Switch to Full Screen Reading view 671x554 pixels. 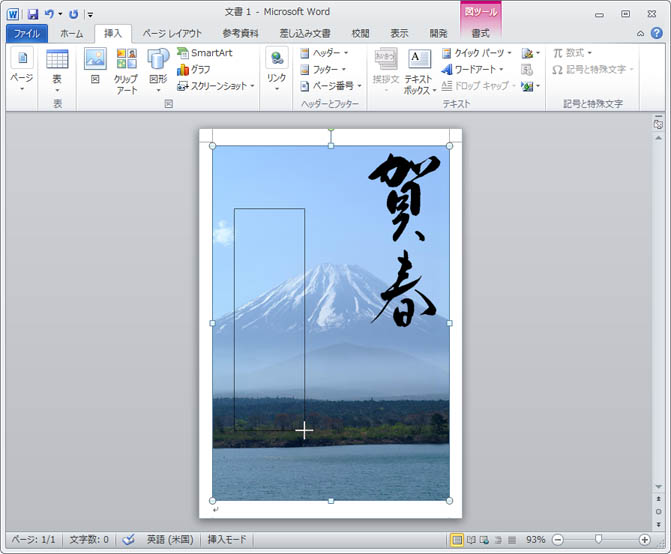click(x=471, y=539)
